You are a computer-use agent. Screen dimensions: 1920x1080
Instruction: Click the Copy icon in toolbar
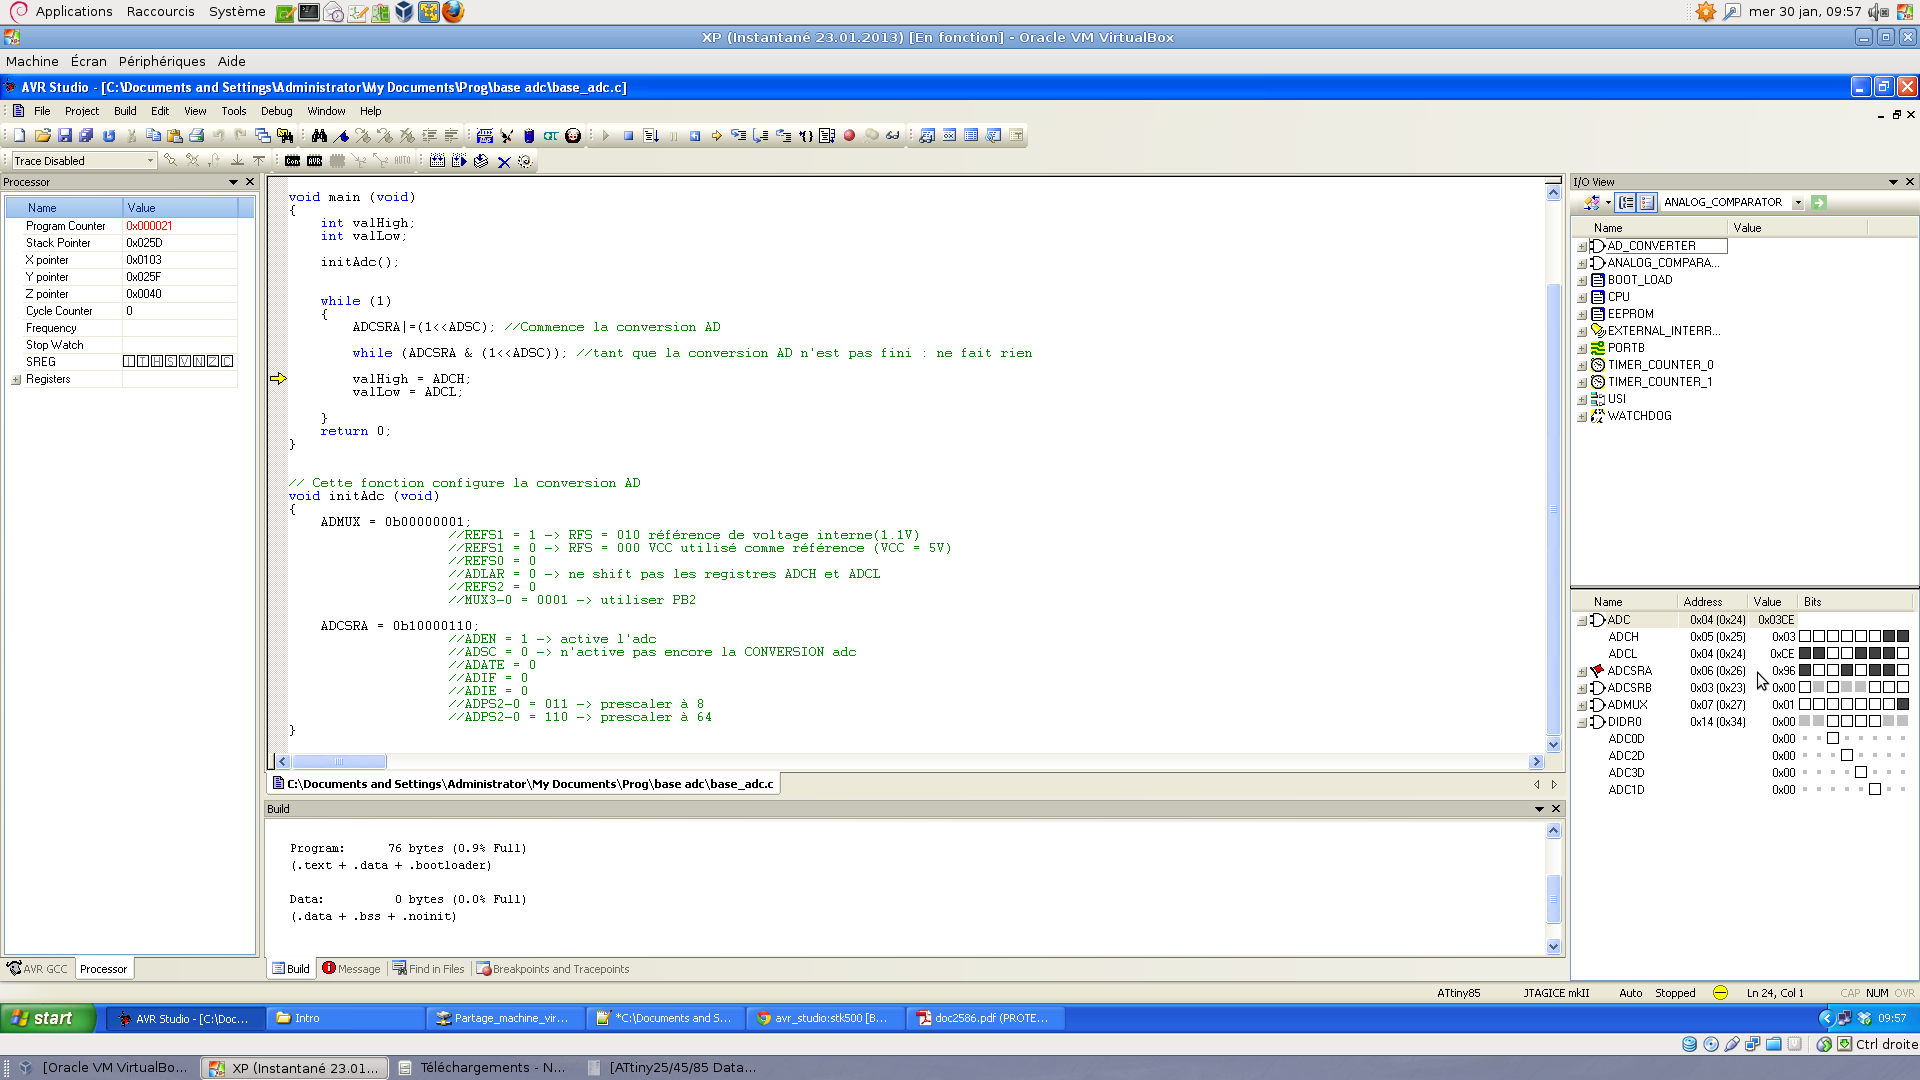coord(153,136)
